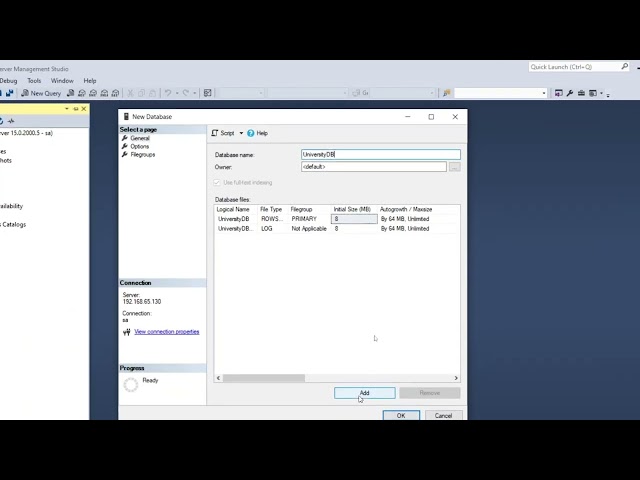Image resolution: width=640 pixels, height=480 pixels.
Task: Click the Undo arrow icon
Action: pyautogui.click(x=168, y=93)
